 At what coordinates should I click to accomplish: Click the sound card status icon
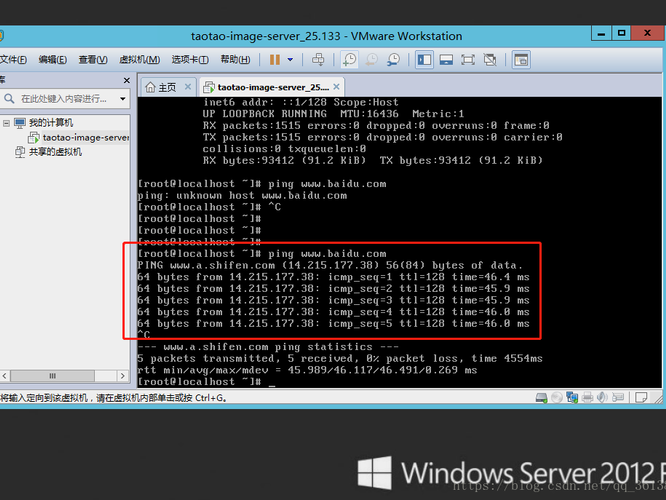click(x=602, y=398)
